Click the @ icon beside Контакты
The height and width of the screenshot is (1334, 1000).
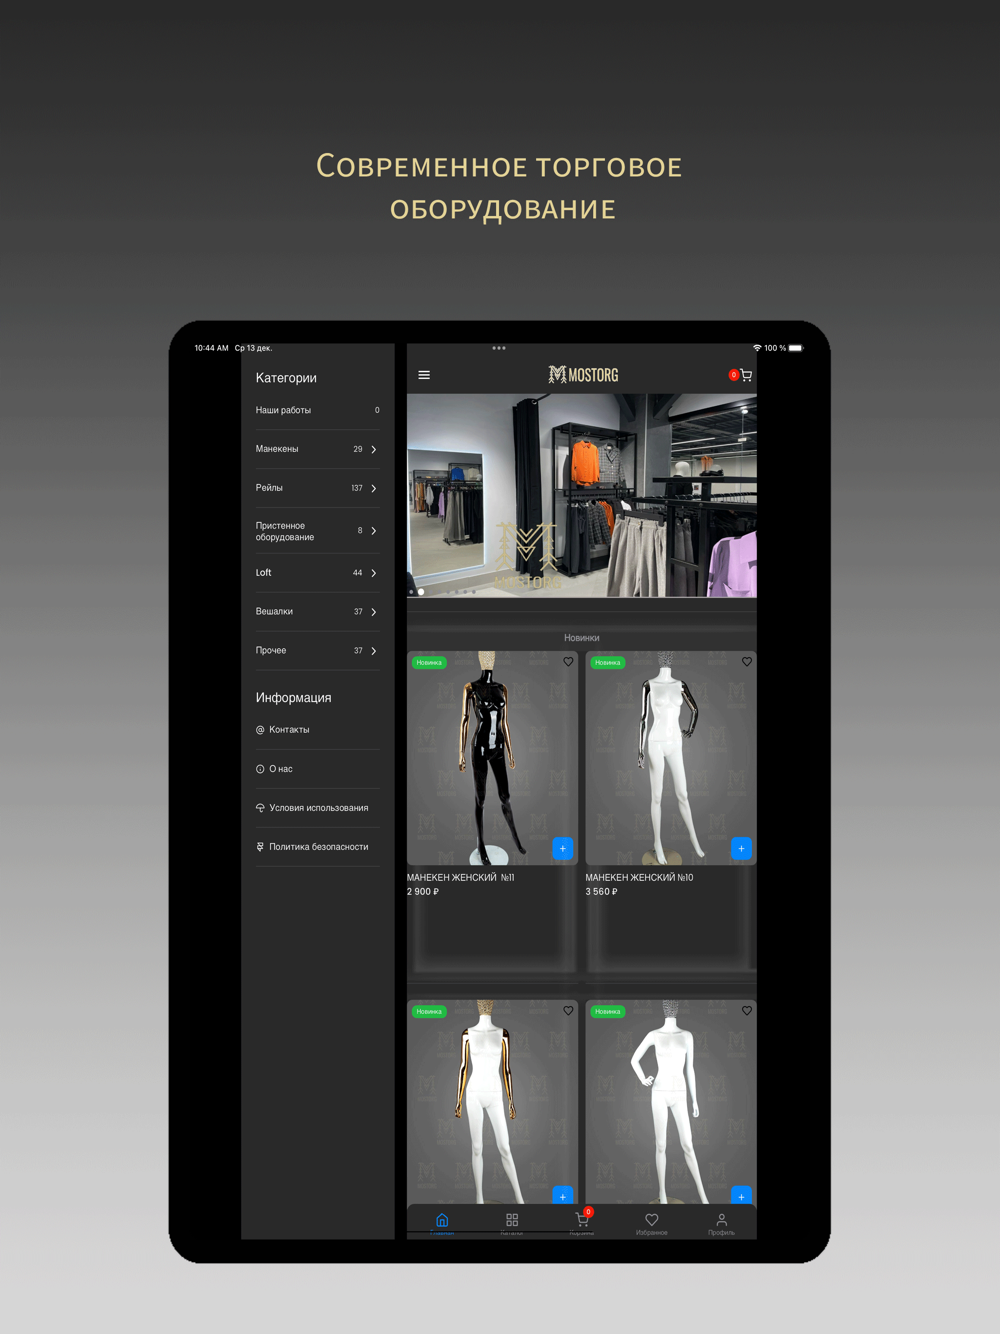click(x=260, y=730)
